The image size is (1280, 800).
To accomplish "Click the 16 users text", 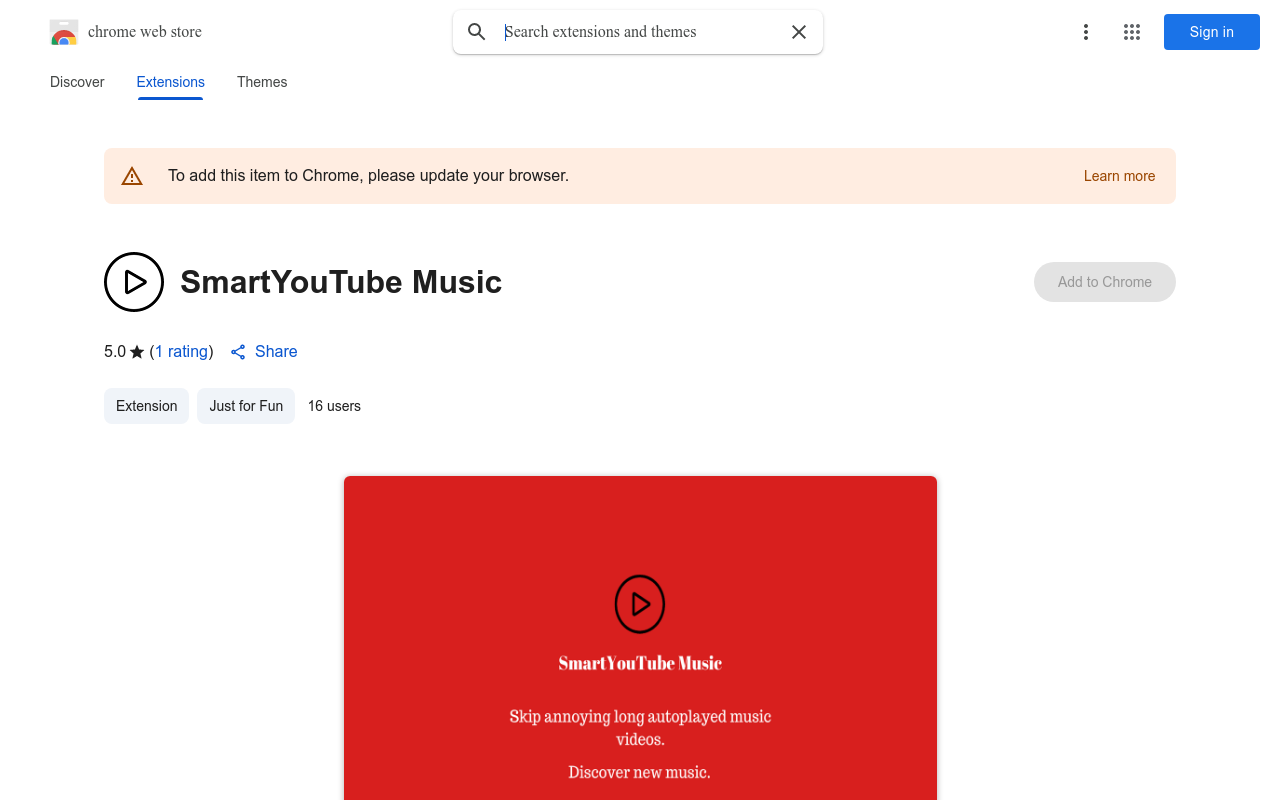I will [x=334, y=406].
